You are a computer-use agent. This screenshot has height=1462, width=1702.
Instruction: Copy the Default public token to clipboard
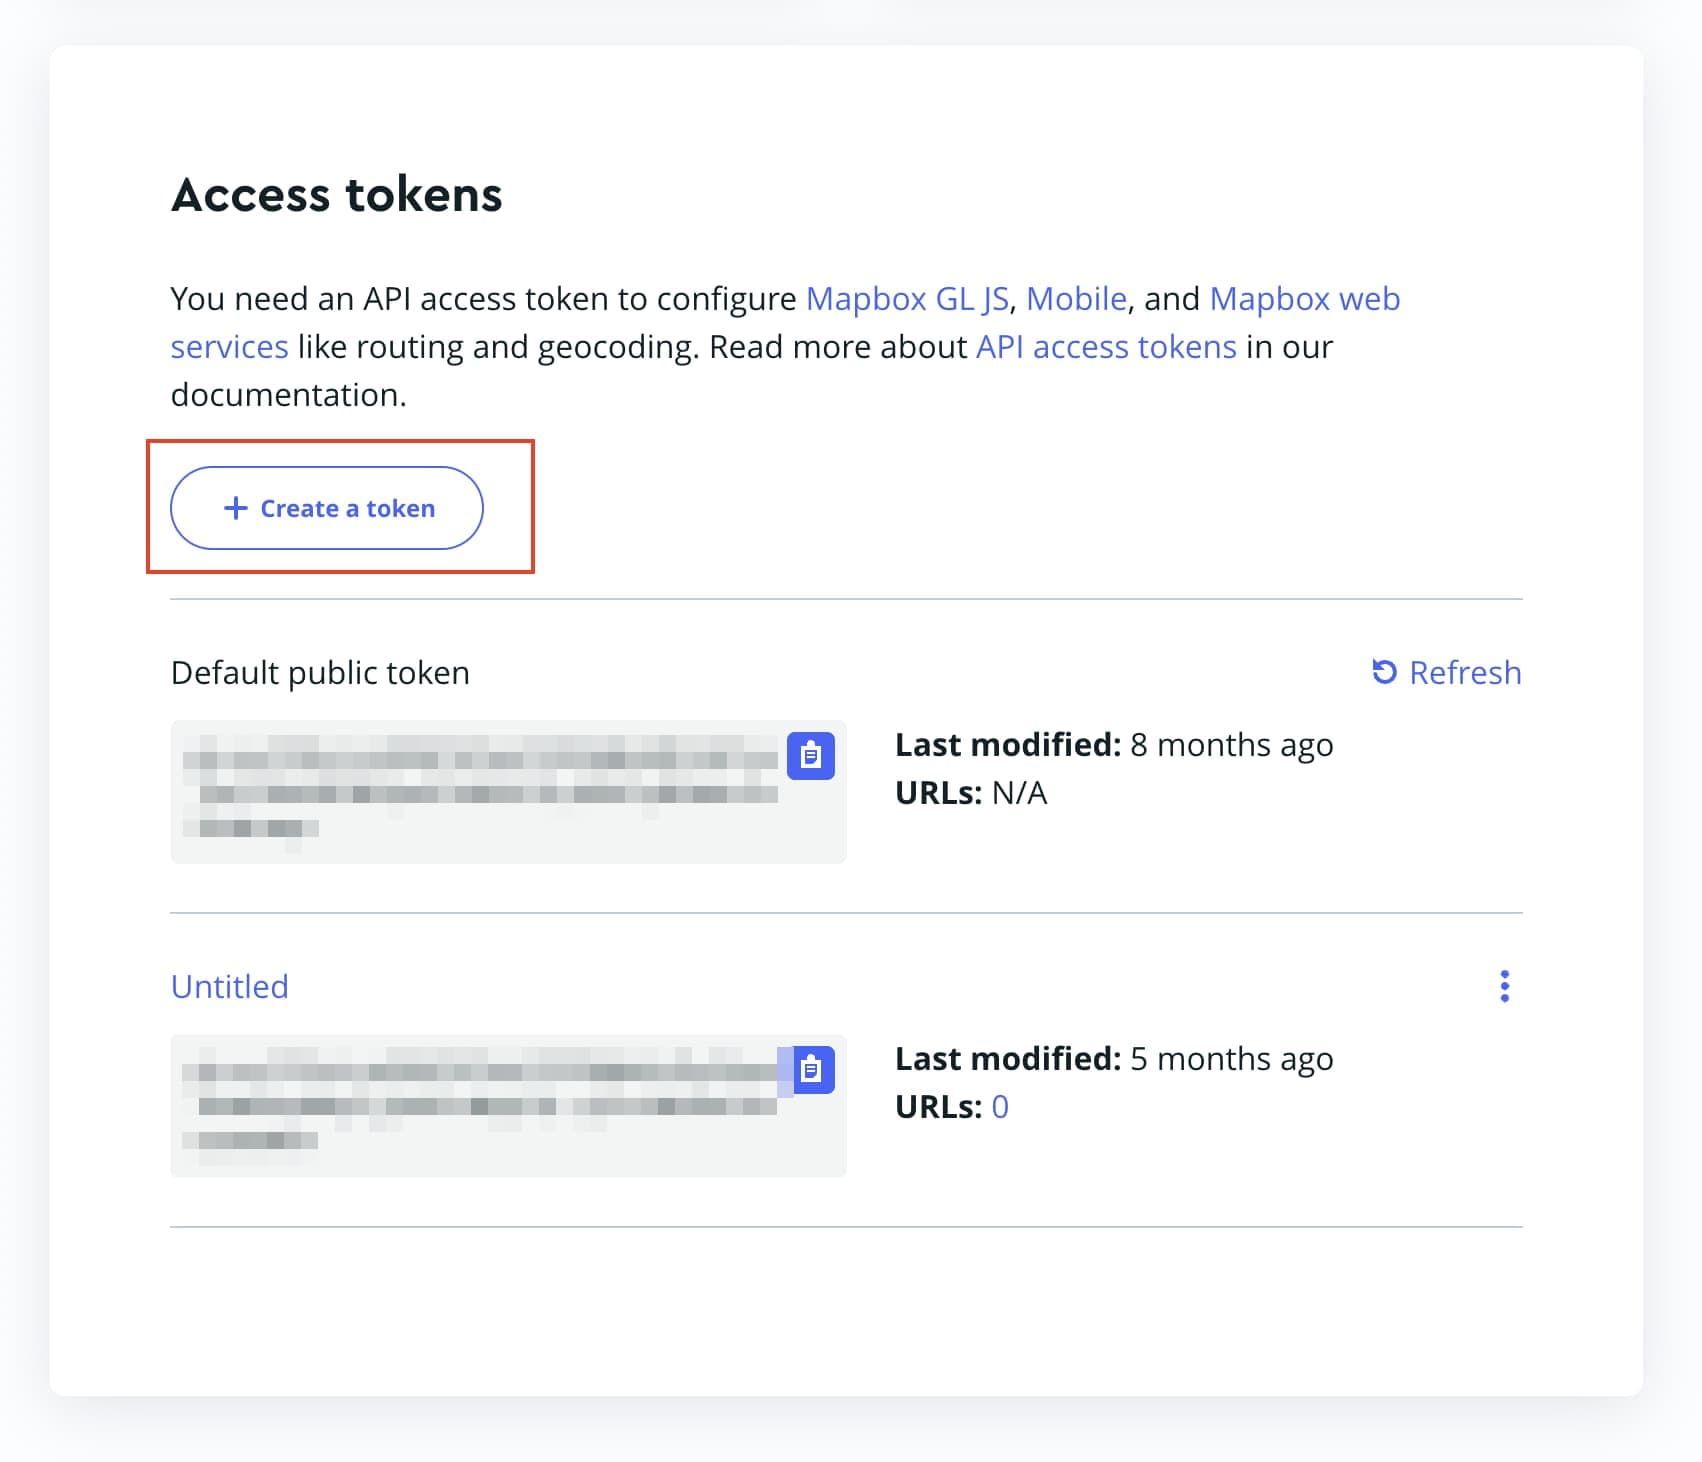[x=810, y=755]
